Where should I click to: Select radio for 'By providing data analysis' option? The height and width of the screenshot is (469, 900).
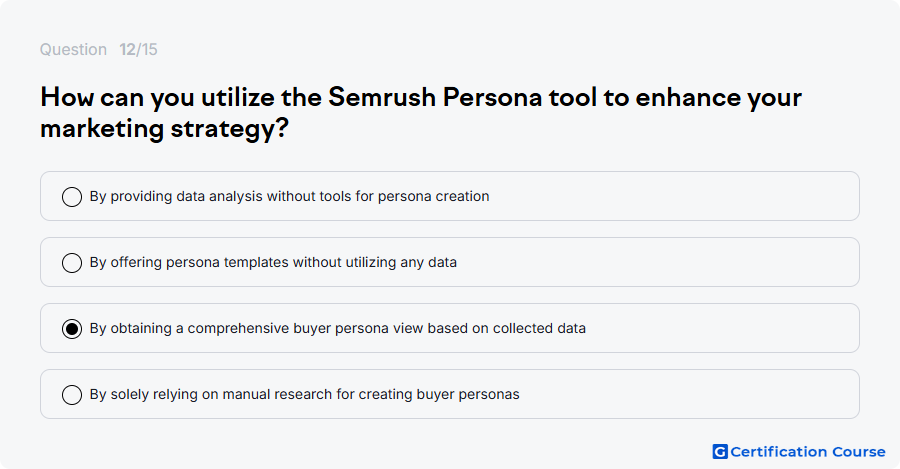click(x=72, y=197)
